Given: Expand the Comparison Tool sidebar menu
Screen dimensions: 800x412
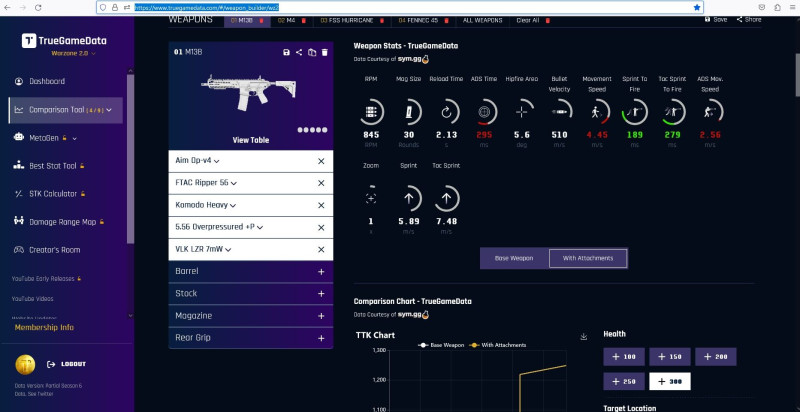Looking at the screenshot, I should tap(65, 110).
